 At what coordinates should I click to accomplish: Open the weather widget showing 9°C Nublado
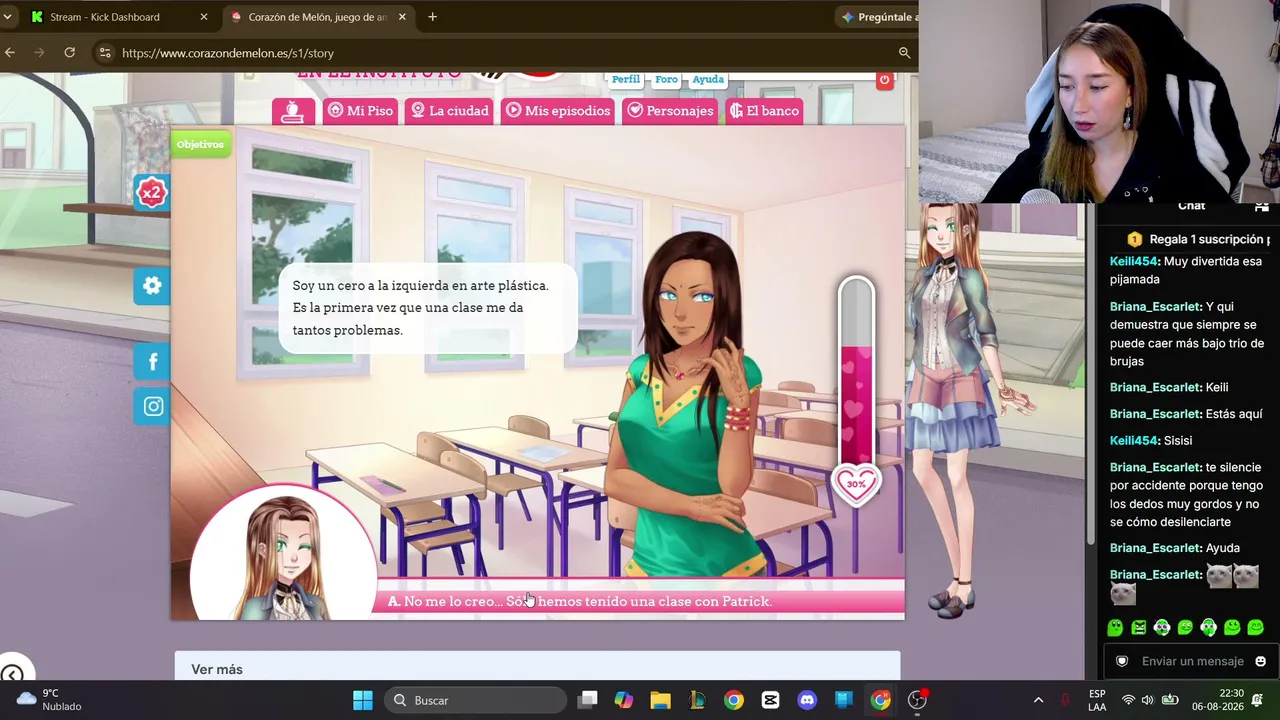point(48,700)
